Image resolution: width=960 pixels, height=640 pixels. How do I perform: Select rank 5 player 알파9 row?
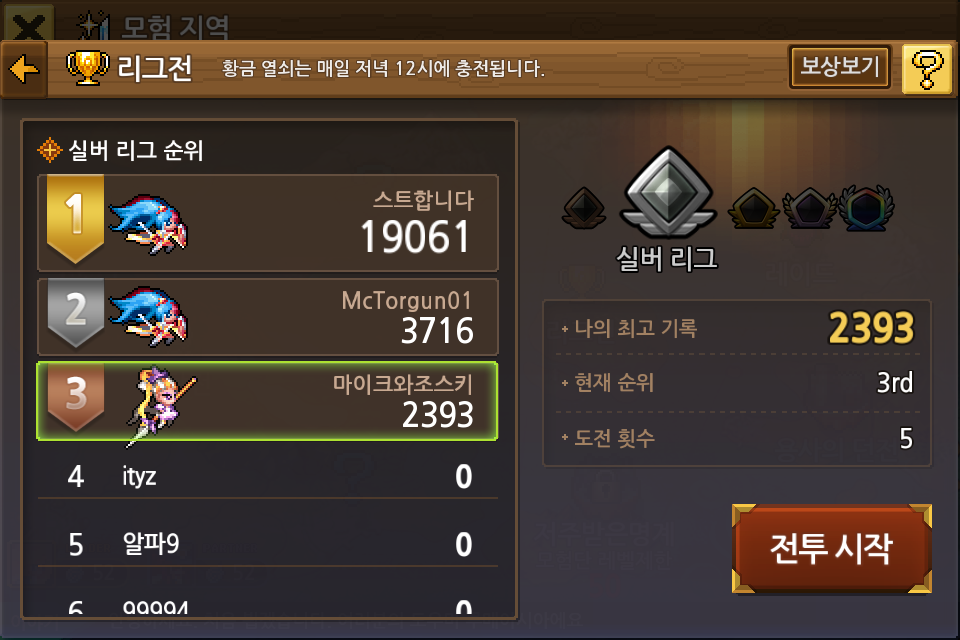268,543
